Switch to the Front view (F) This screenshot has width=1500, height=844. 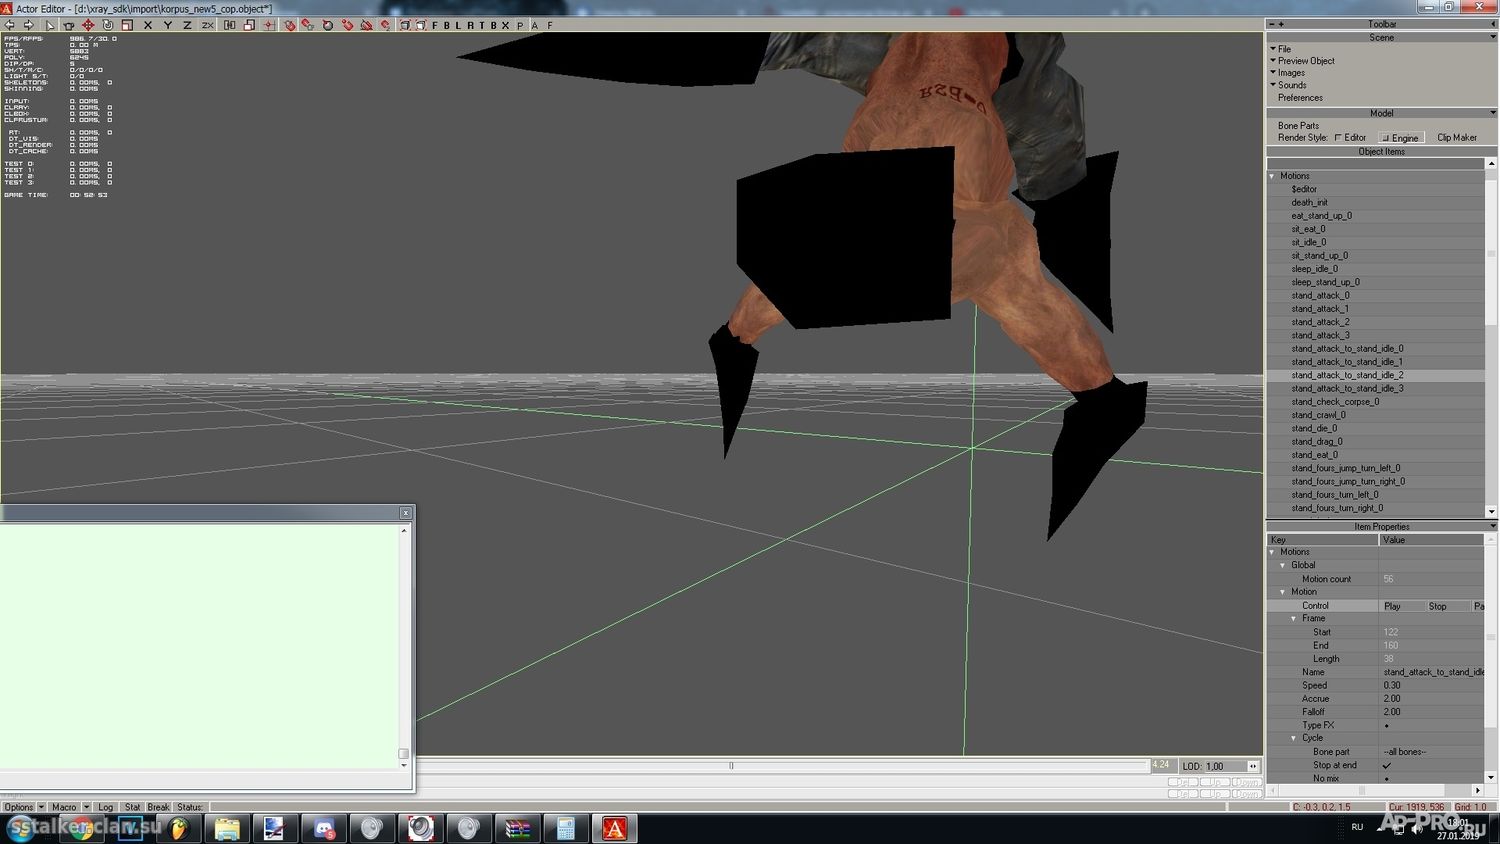pos(435,25)
